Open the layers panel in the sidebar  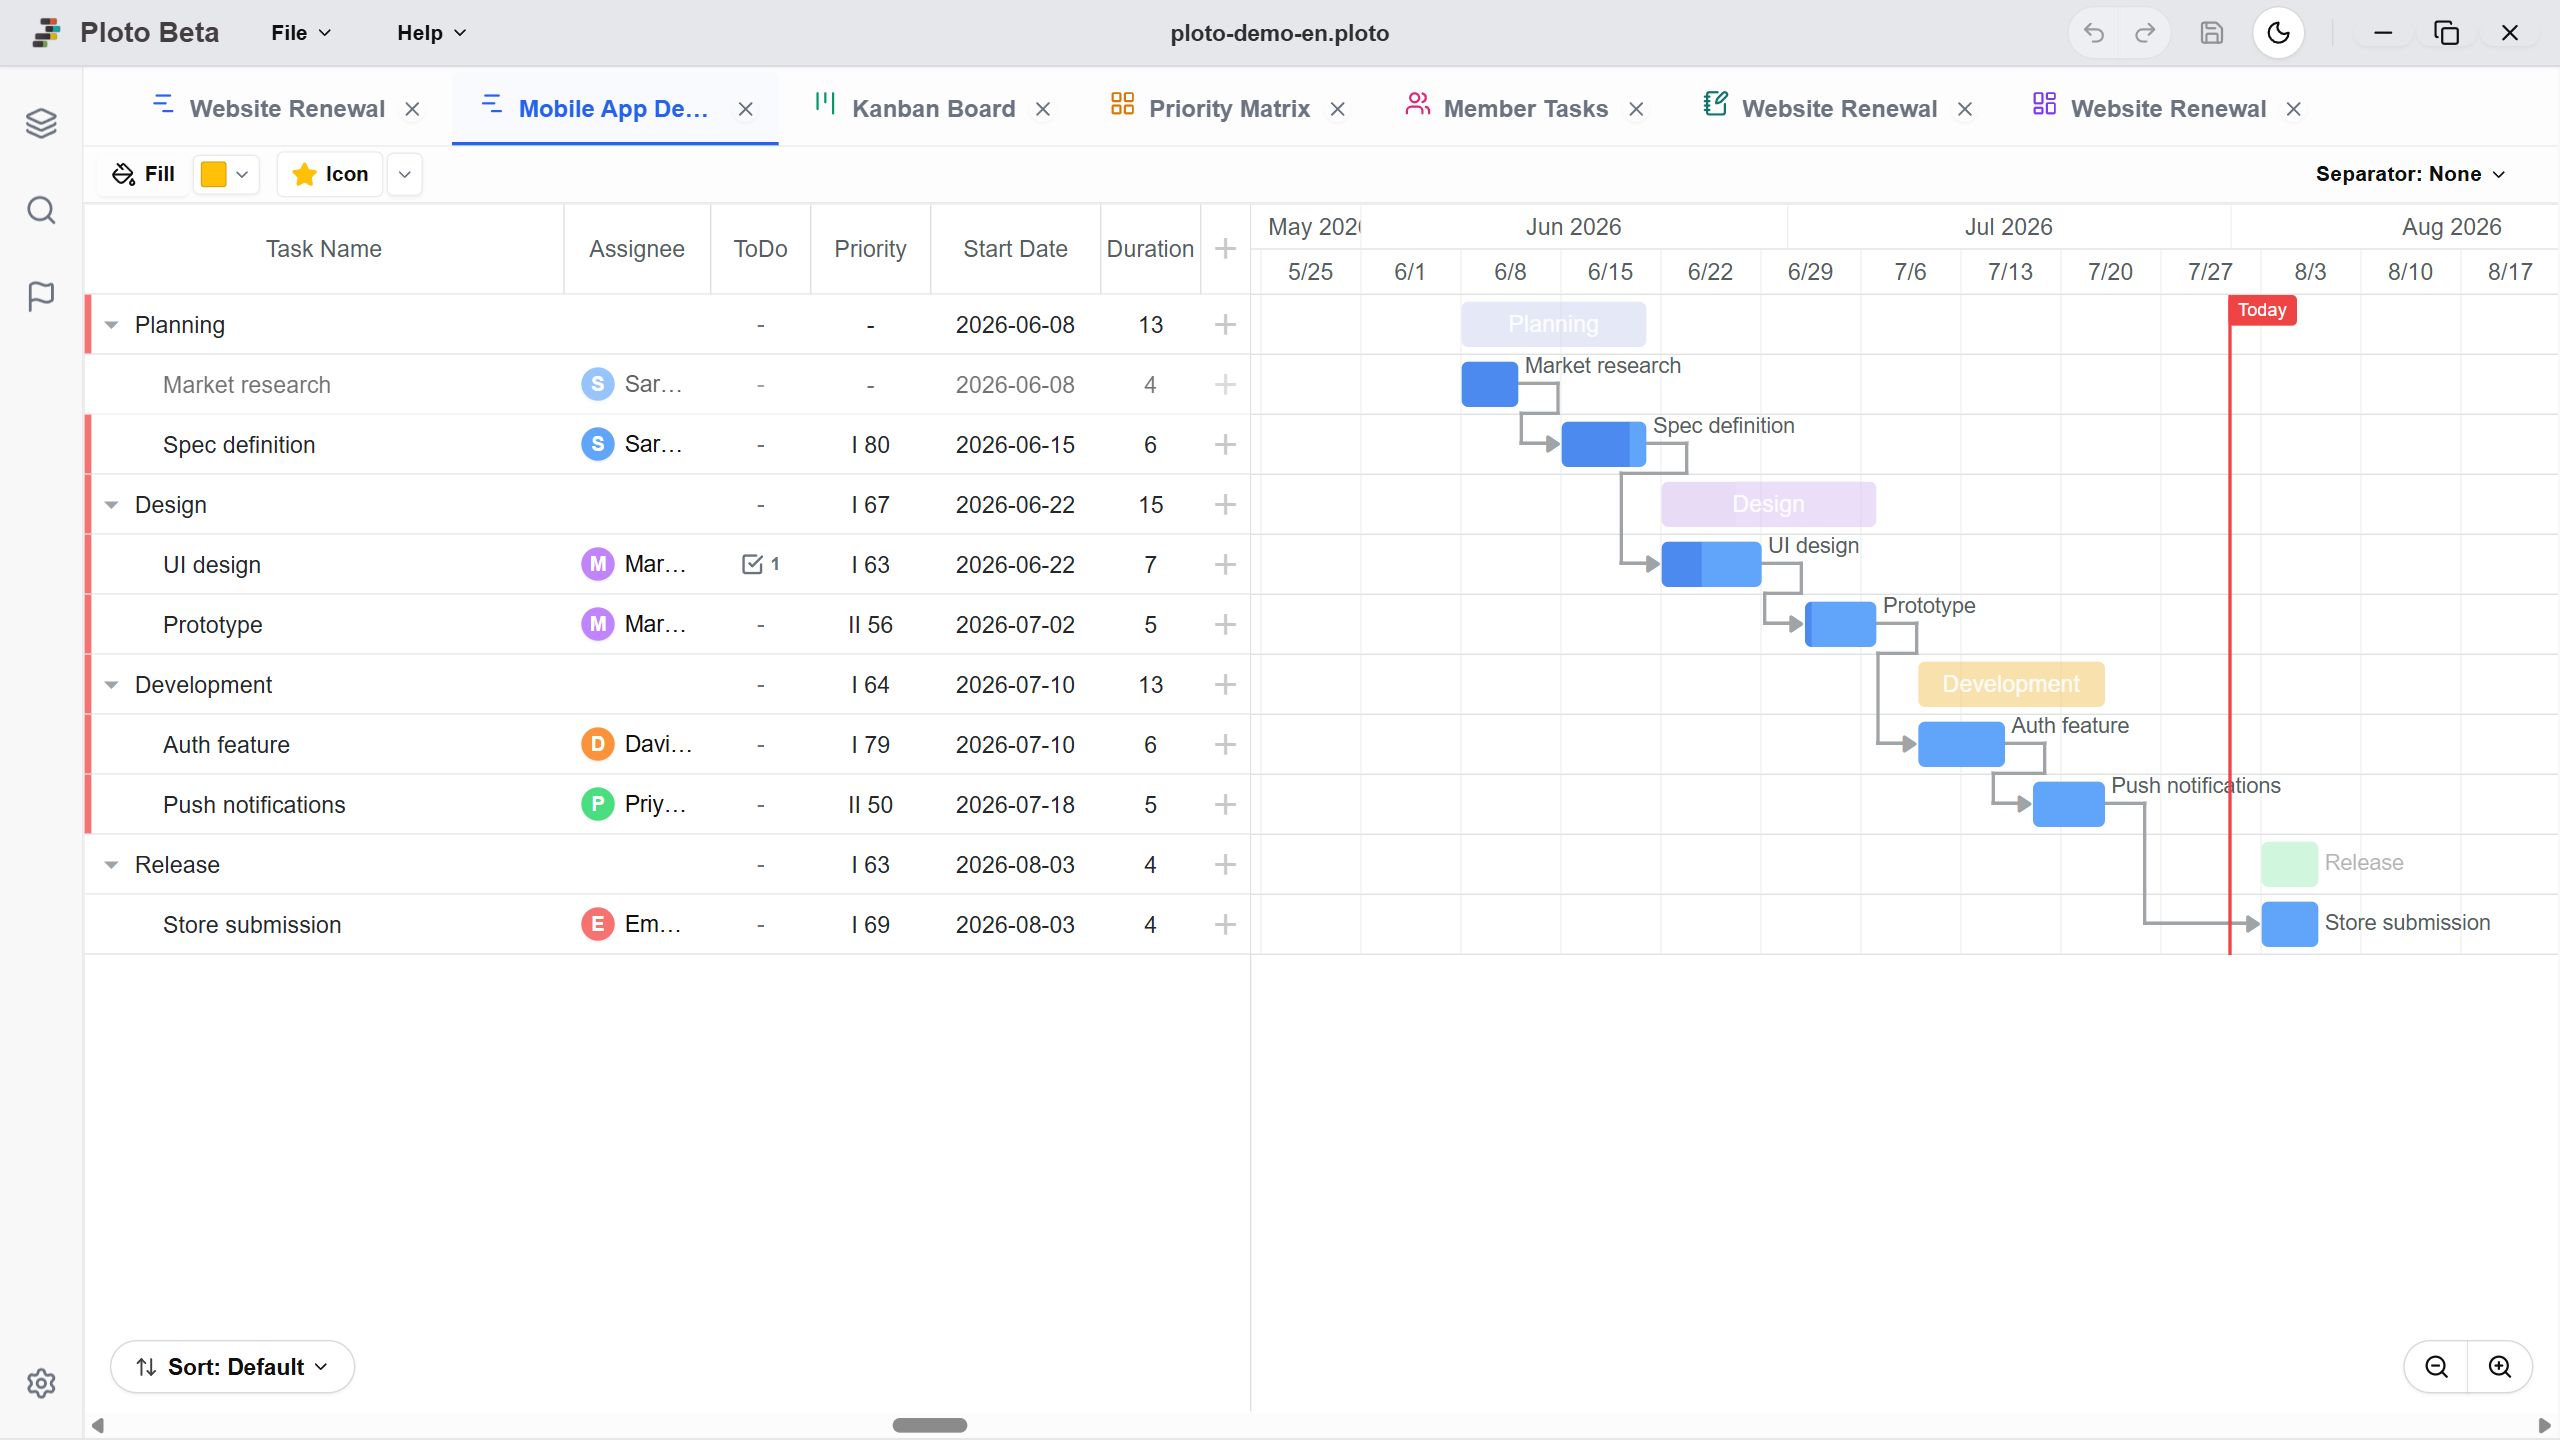pyautogui.click(x=41, y=123)
